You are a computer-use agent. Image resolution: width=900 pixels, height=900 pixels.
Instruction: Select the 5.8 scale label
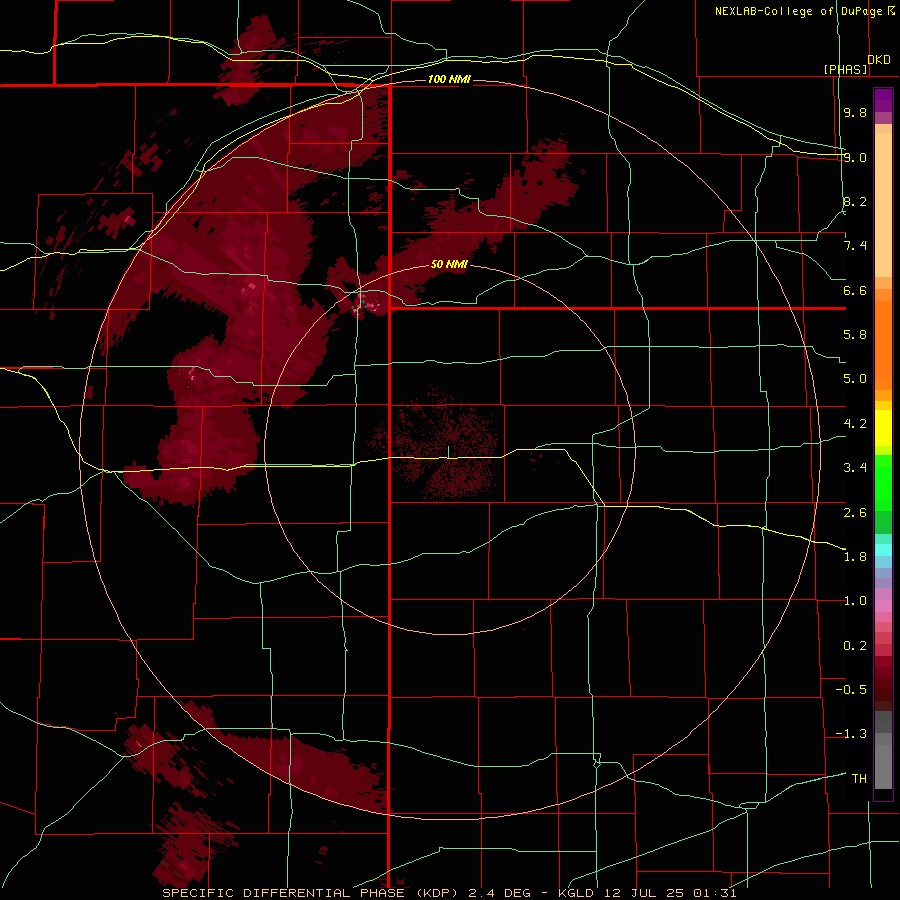[855, 335]
